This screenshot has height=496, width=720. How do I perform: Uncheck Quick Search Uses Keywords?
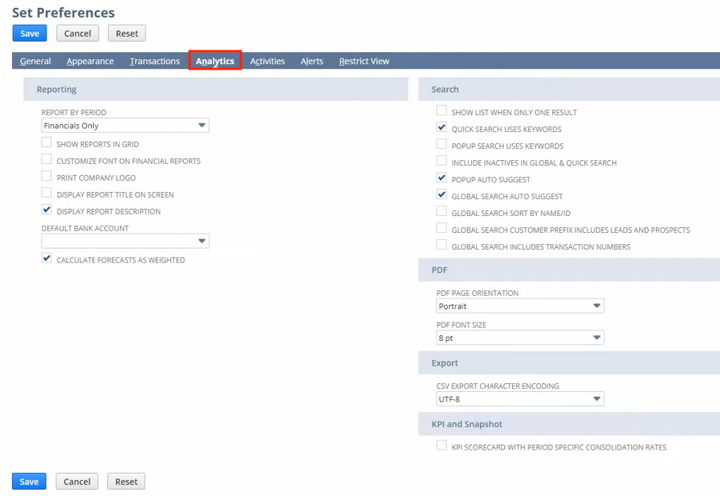click(x=441, y=128)
